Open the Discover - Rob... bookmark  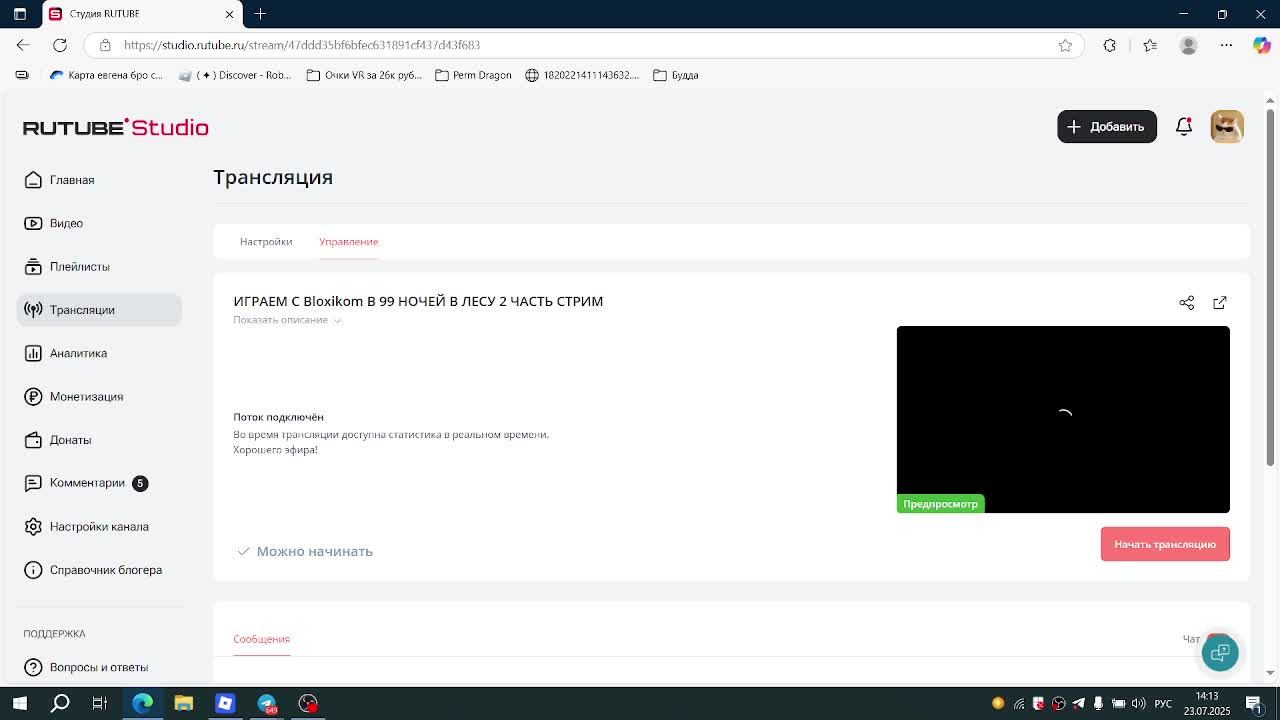tap(235, 75)
